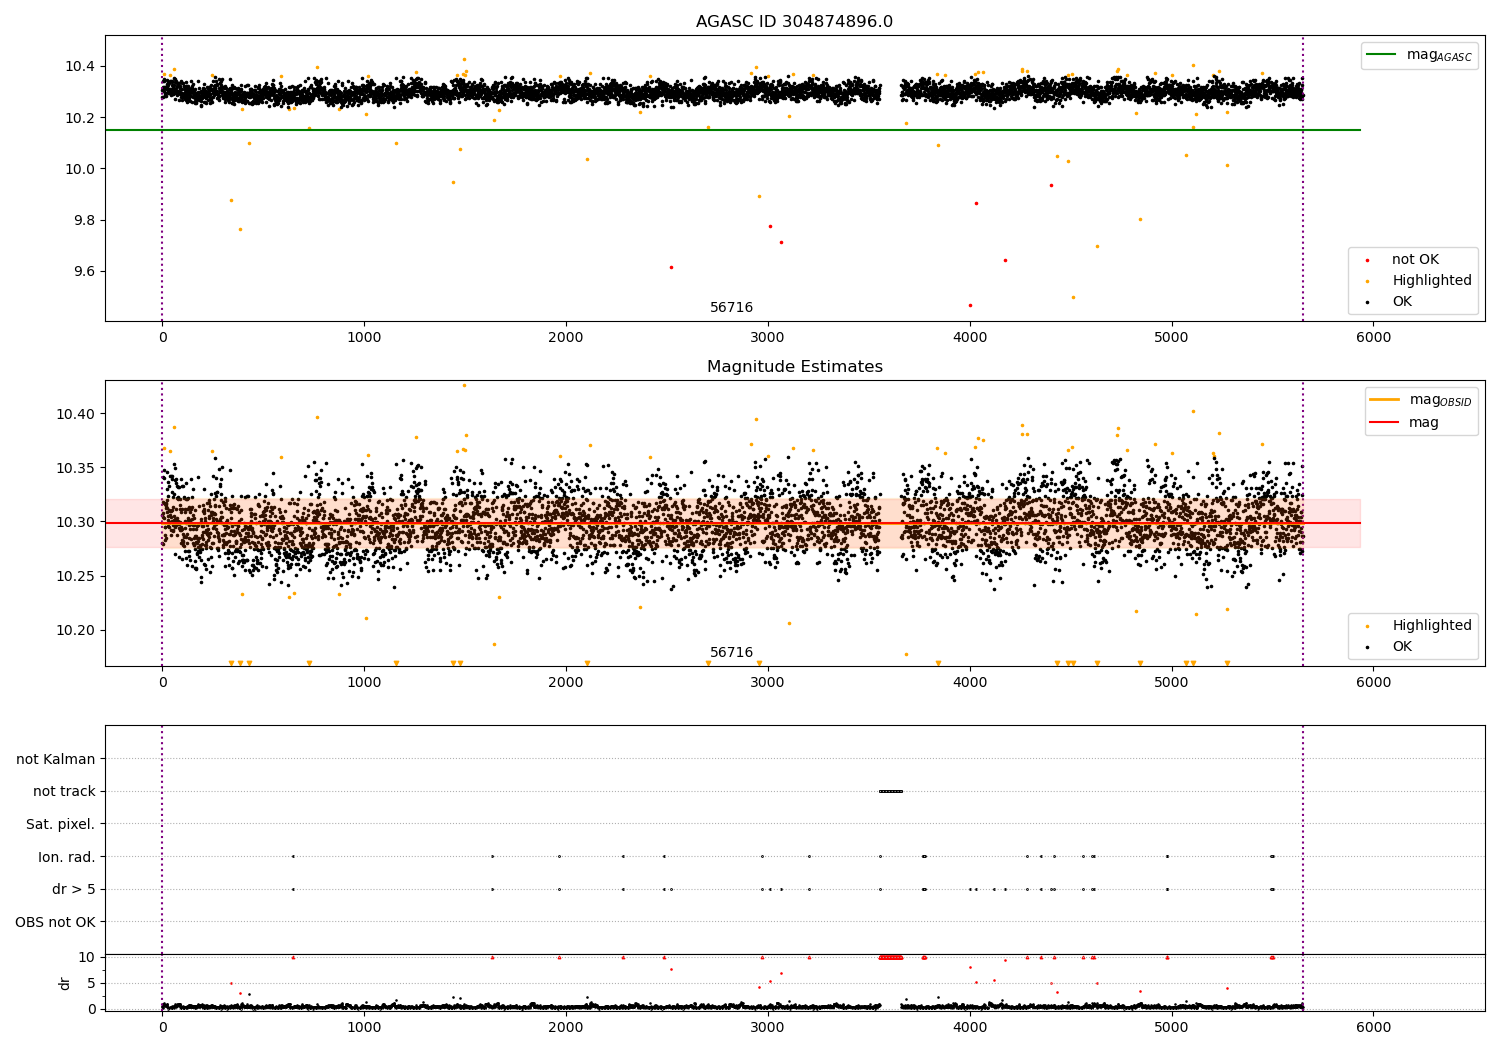1500x1050 pixels.
Task: Click the green mag AGASC horizontal line in plot
Action: click(733, 130)
